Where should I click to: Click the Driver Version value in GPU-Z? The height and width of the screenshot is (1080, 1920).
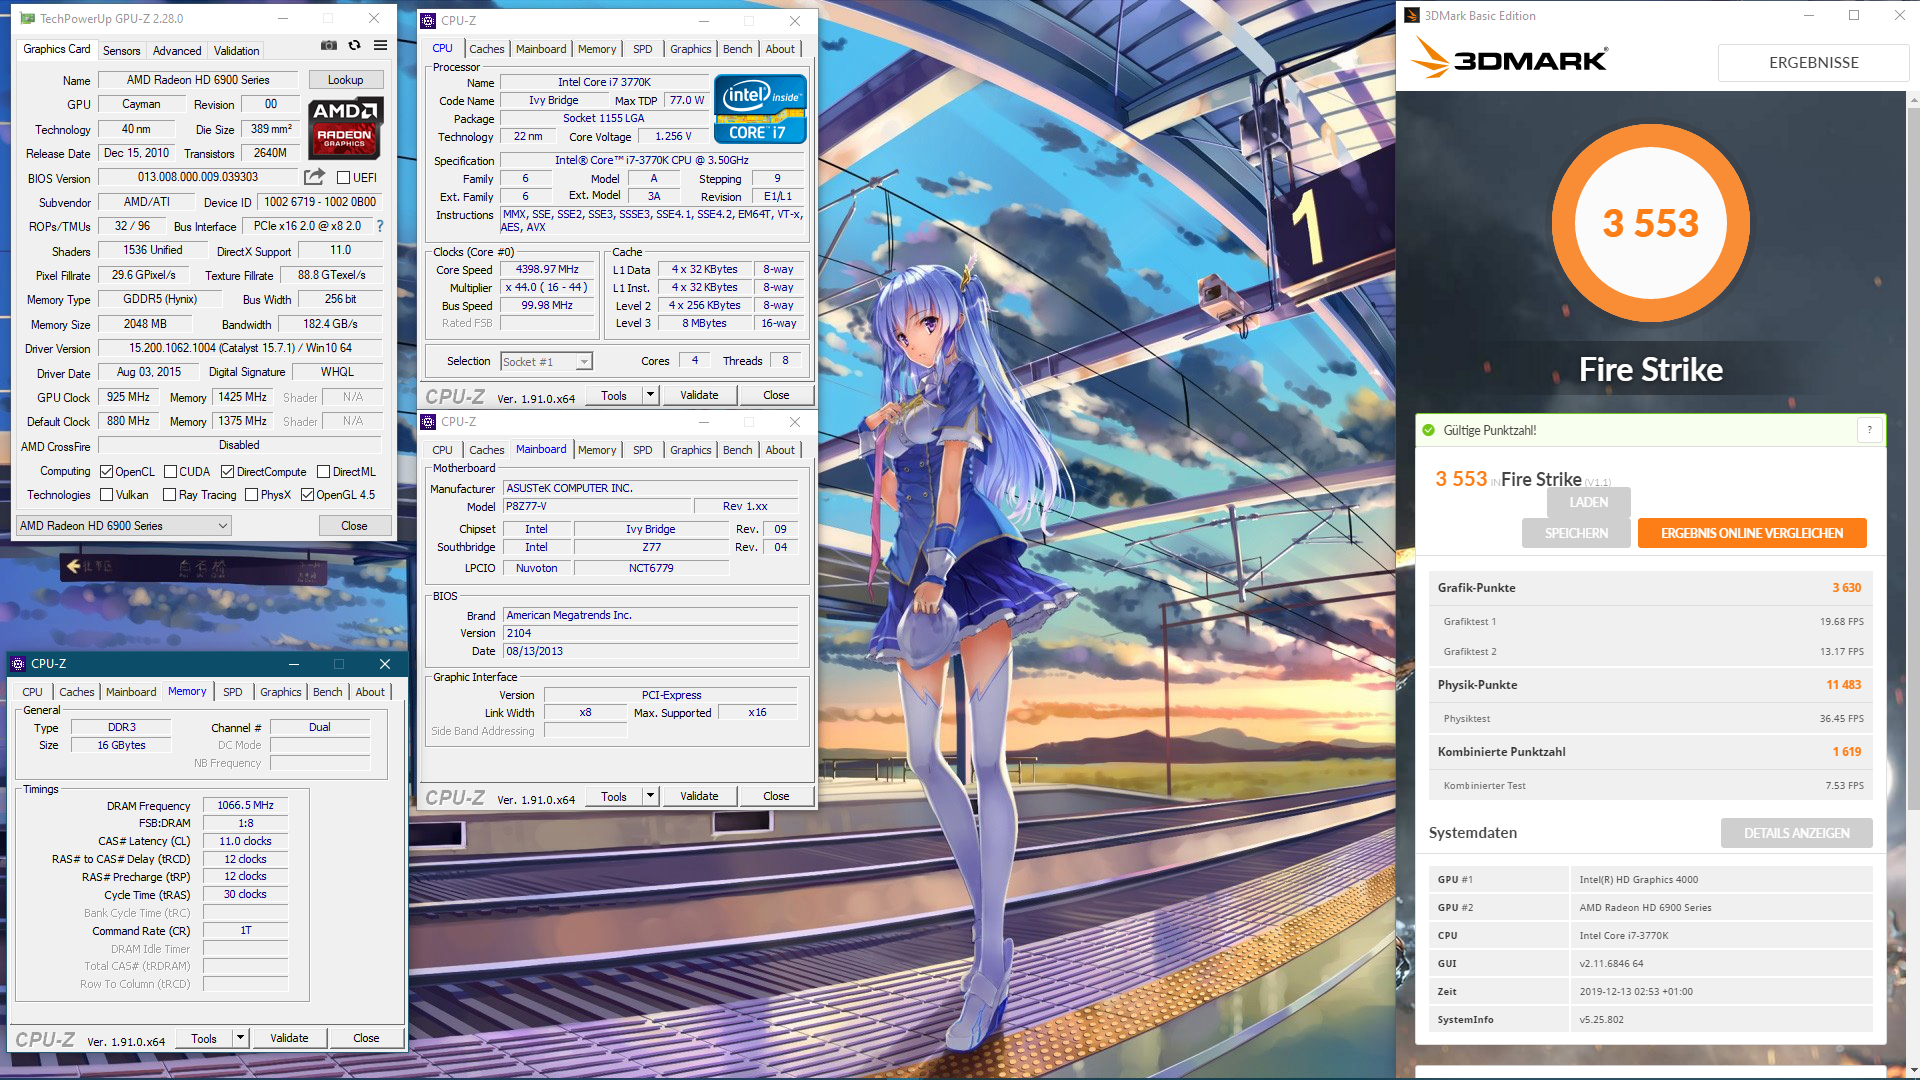[240, 348]
